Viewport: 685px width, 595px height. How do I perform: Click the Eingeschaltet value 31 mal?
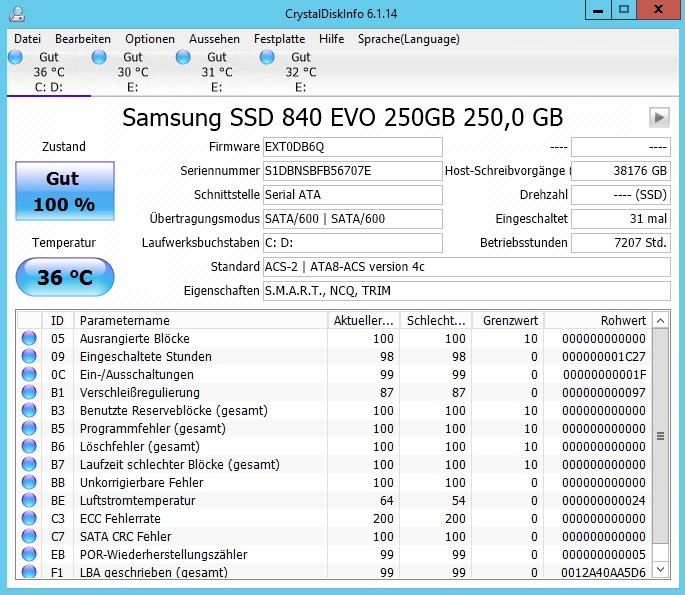coord(621,219)
